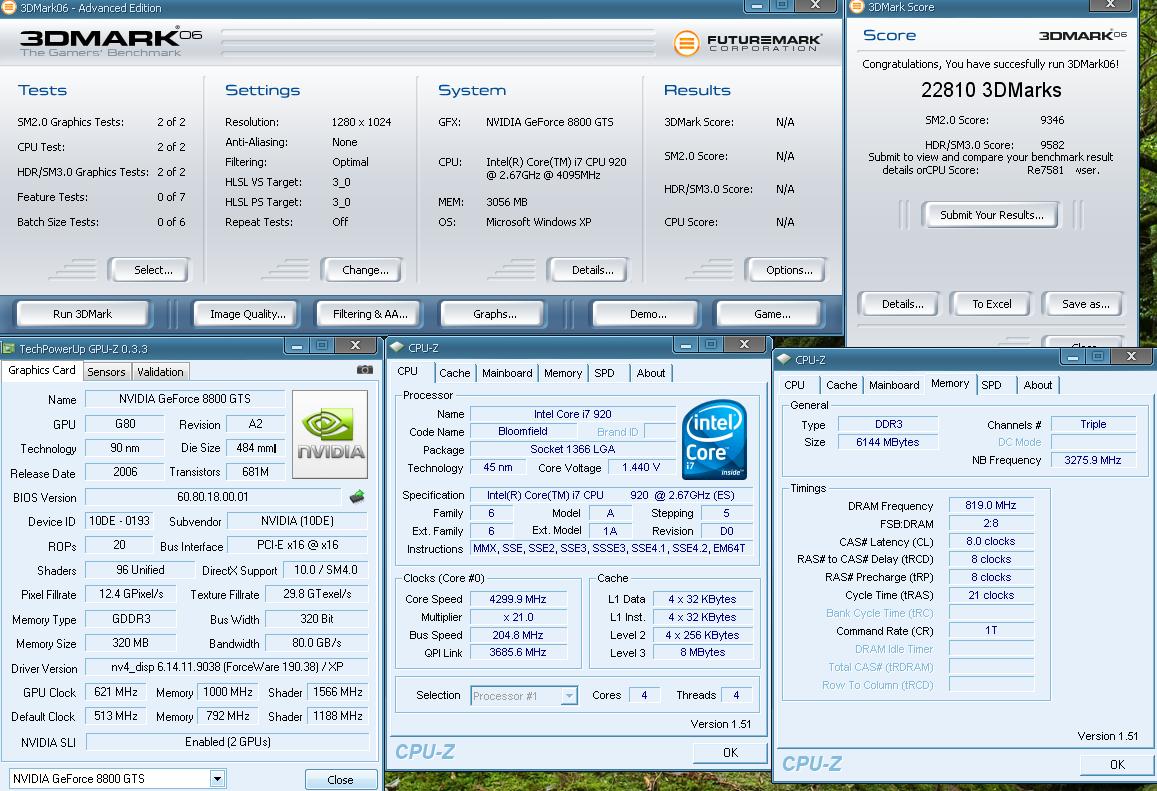
Task: Open Filtering & AA options
Action: 370,314
